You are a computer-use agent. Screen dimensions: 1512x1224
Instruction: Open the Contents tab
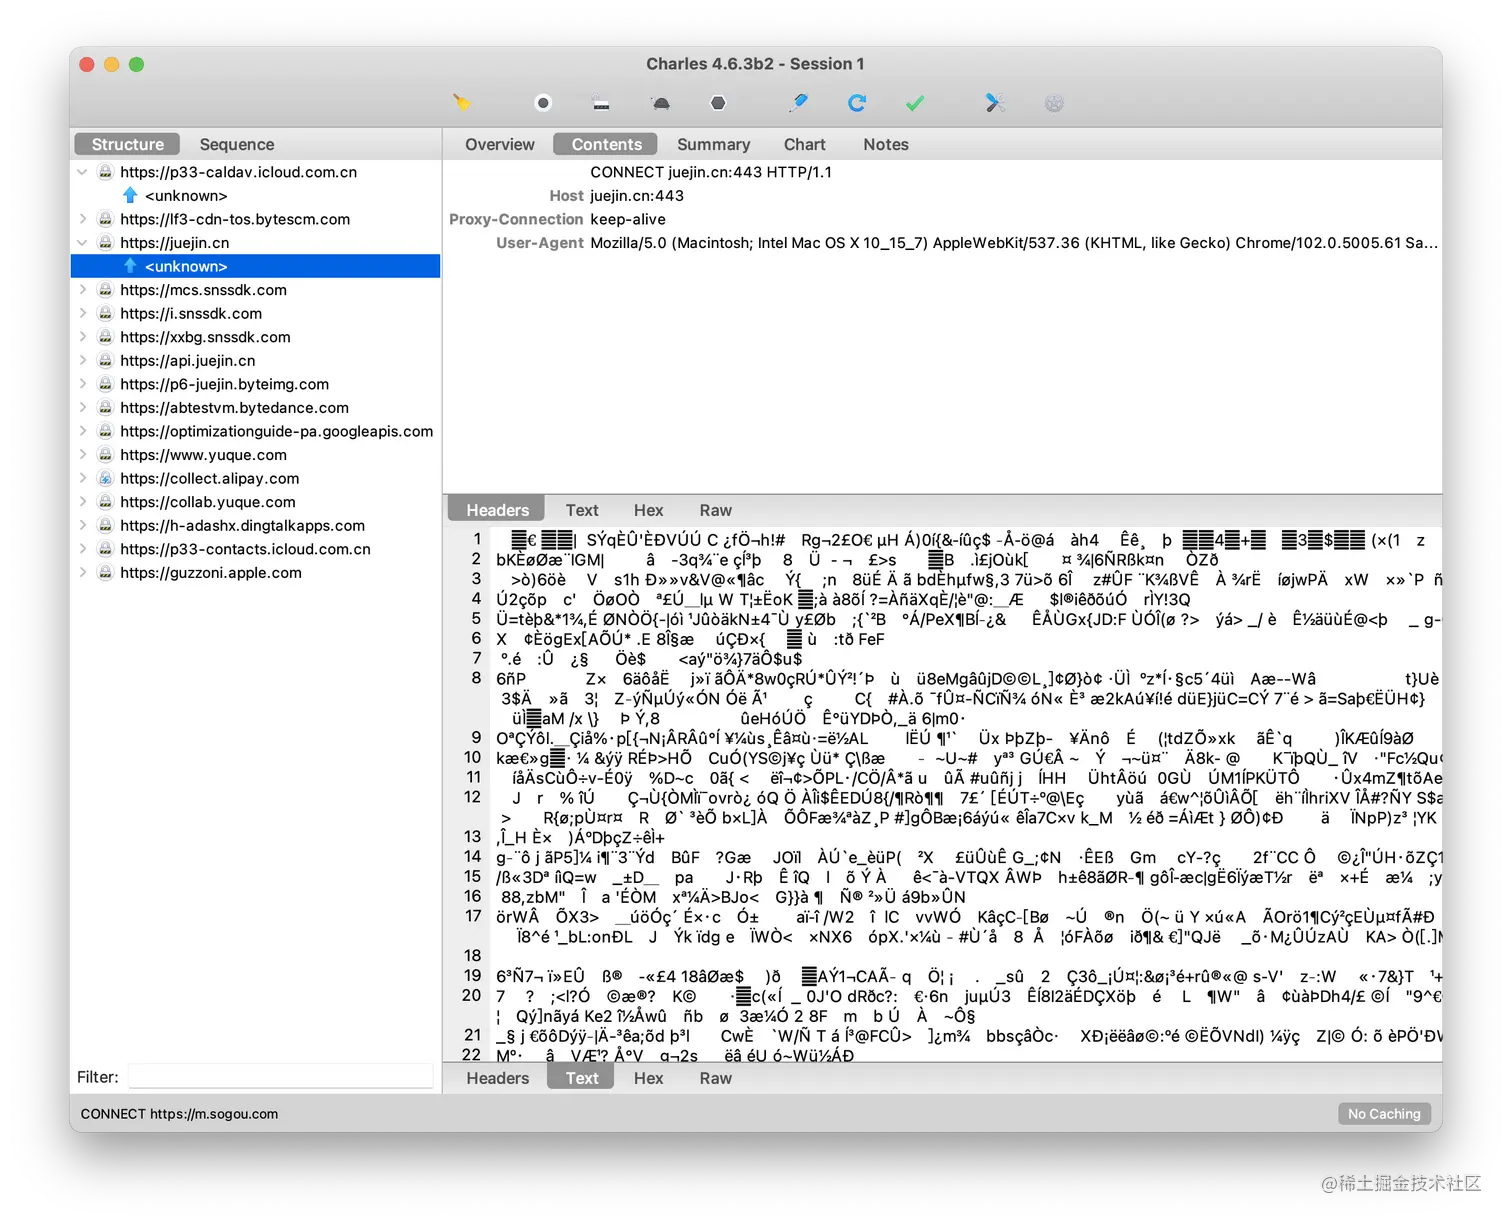[x=606, y=144]
